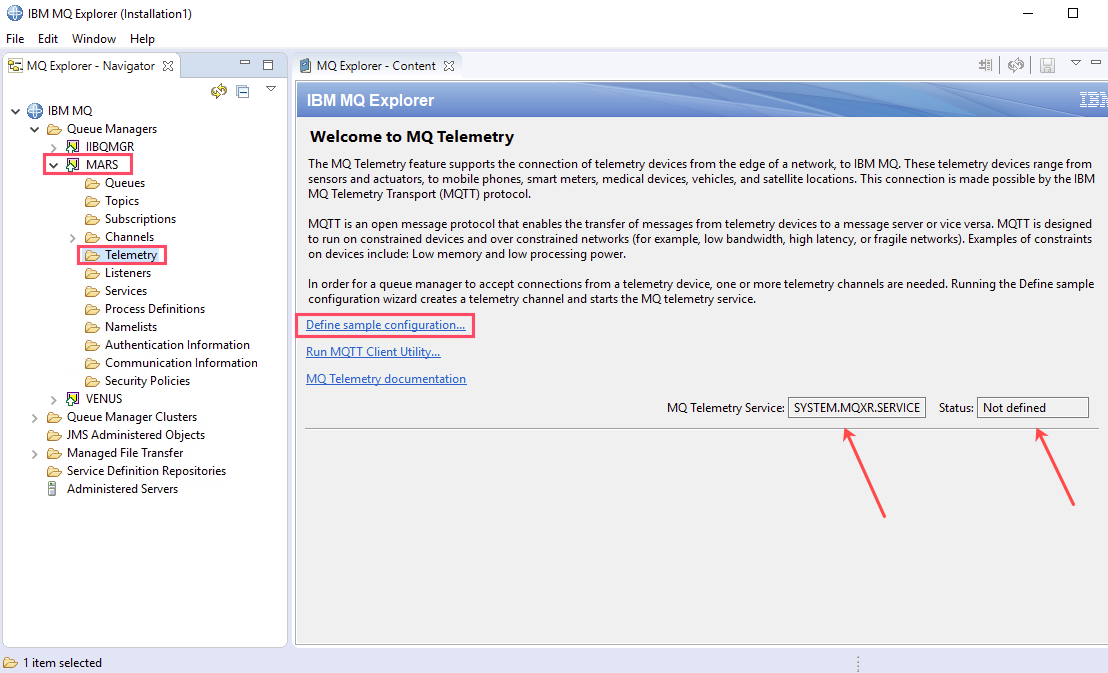Click the Run MQTT Client Utility link
Screen dimensions: 1108x673
(x=373, y=352)
